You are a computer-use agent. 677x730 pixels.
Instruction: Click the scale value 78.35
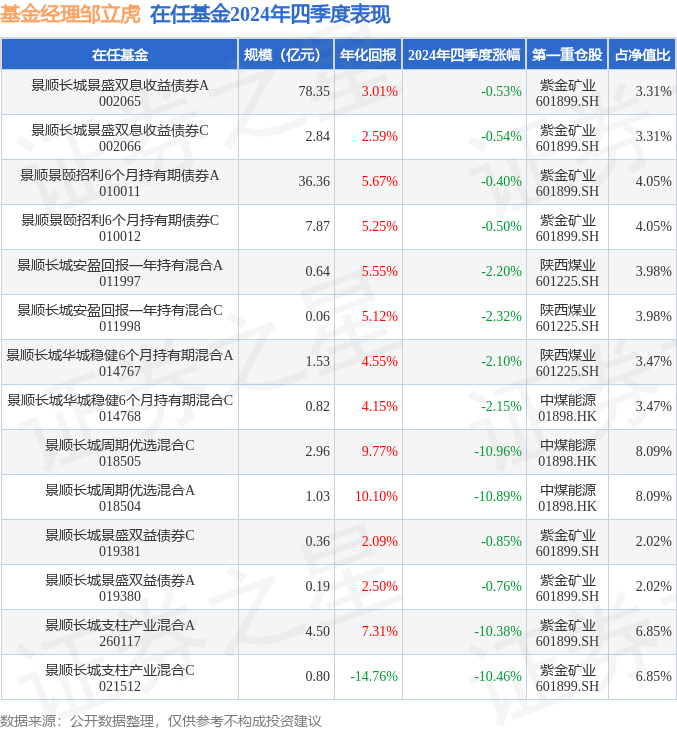(x=314, y=91)
